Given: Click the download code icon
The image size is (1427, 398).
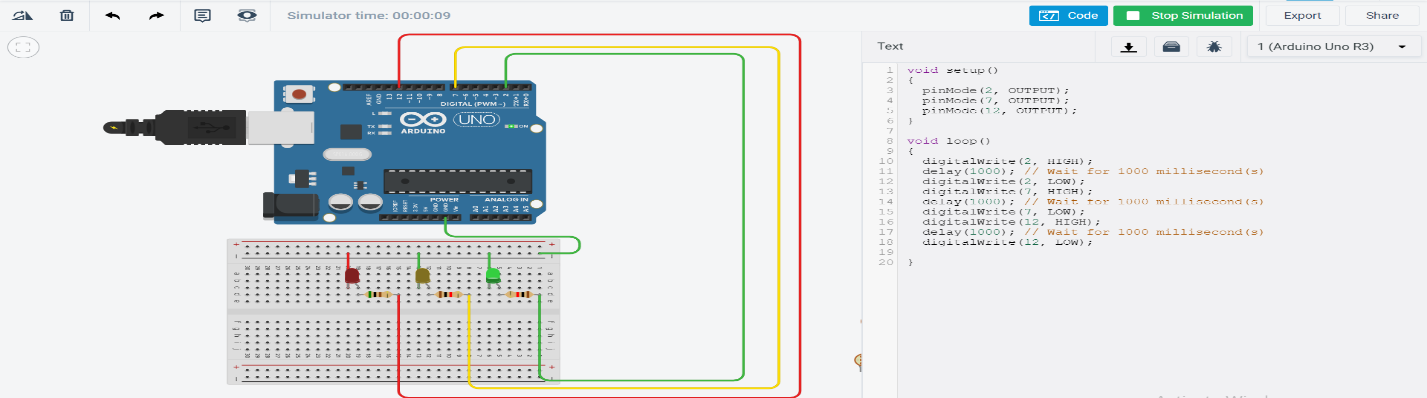Looking at the screenshot, I should pyautogui.click(x=1129, y=47).
